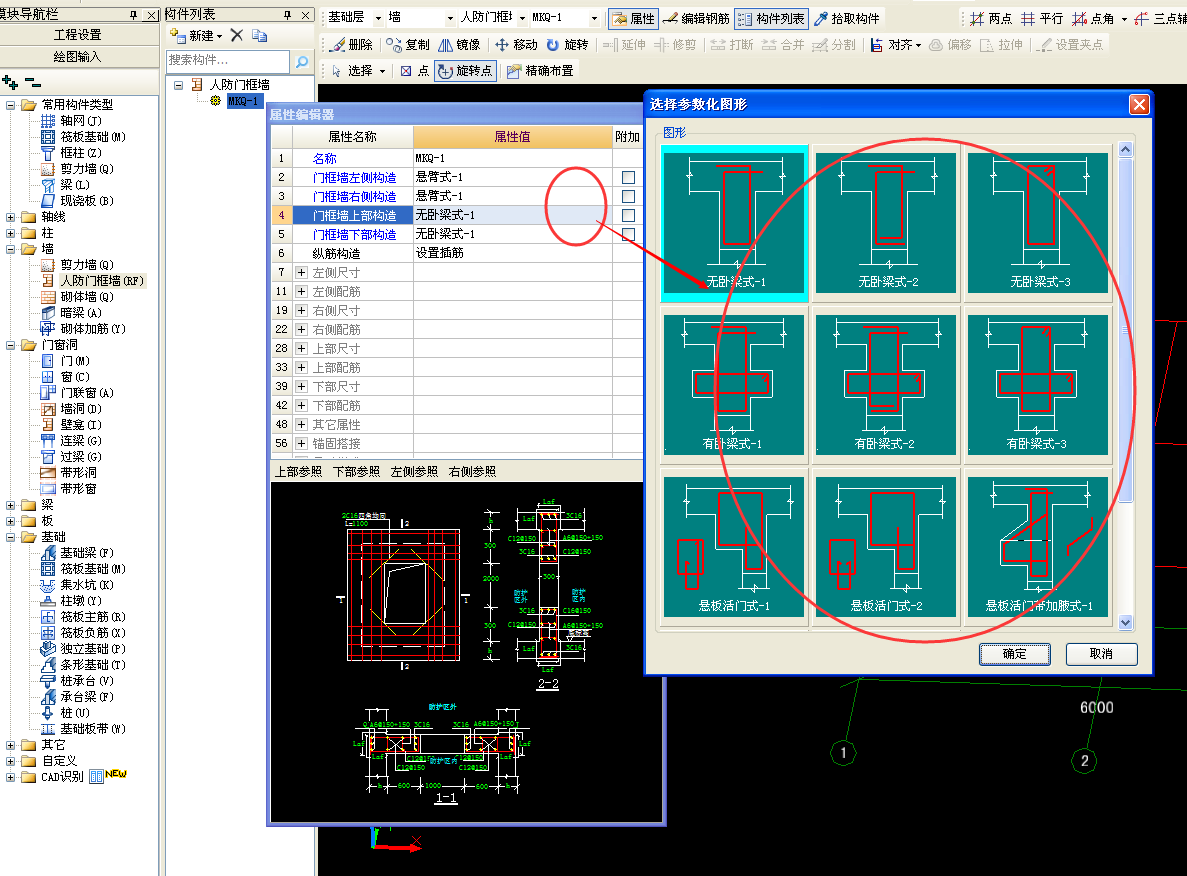Expand the 上部配筋 property group
The width and height of the screenshot is (1187, 876).
[x=301, y=367]
